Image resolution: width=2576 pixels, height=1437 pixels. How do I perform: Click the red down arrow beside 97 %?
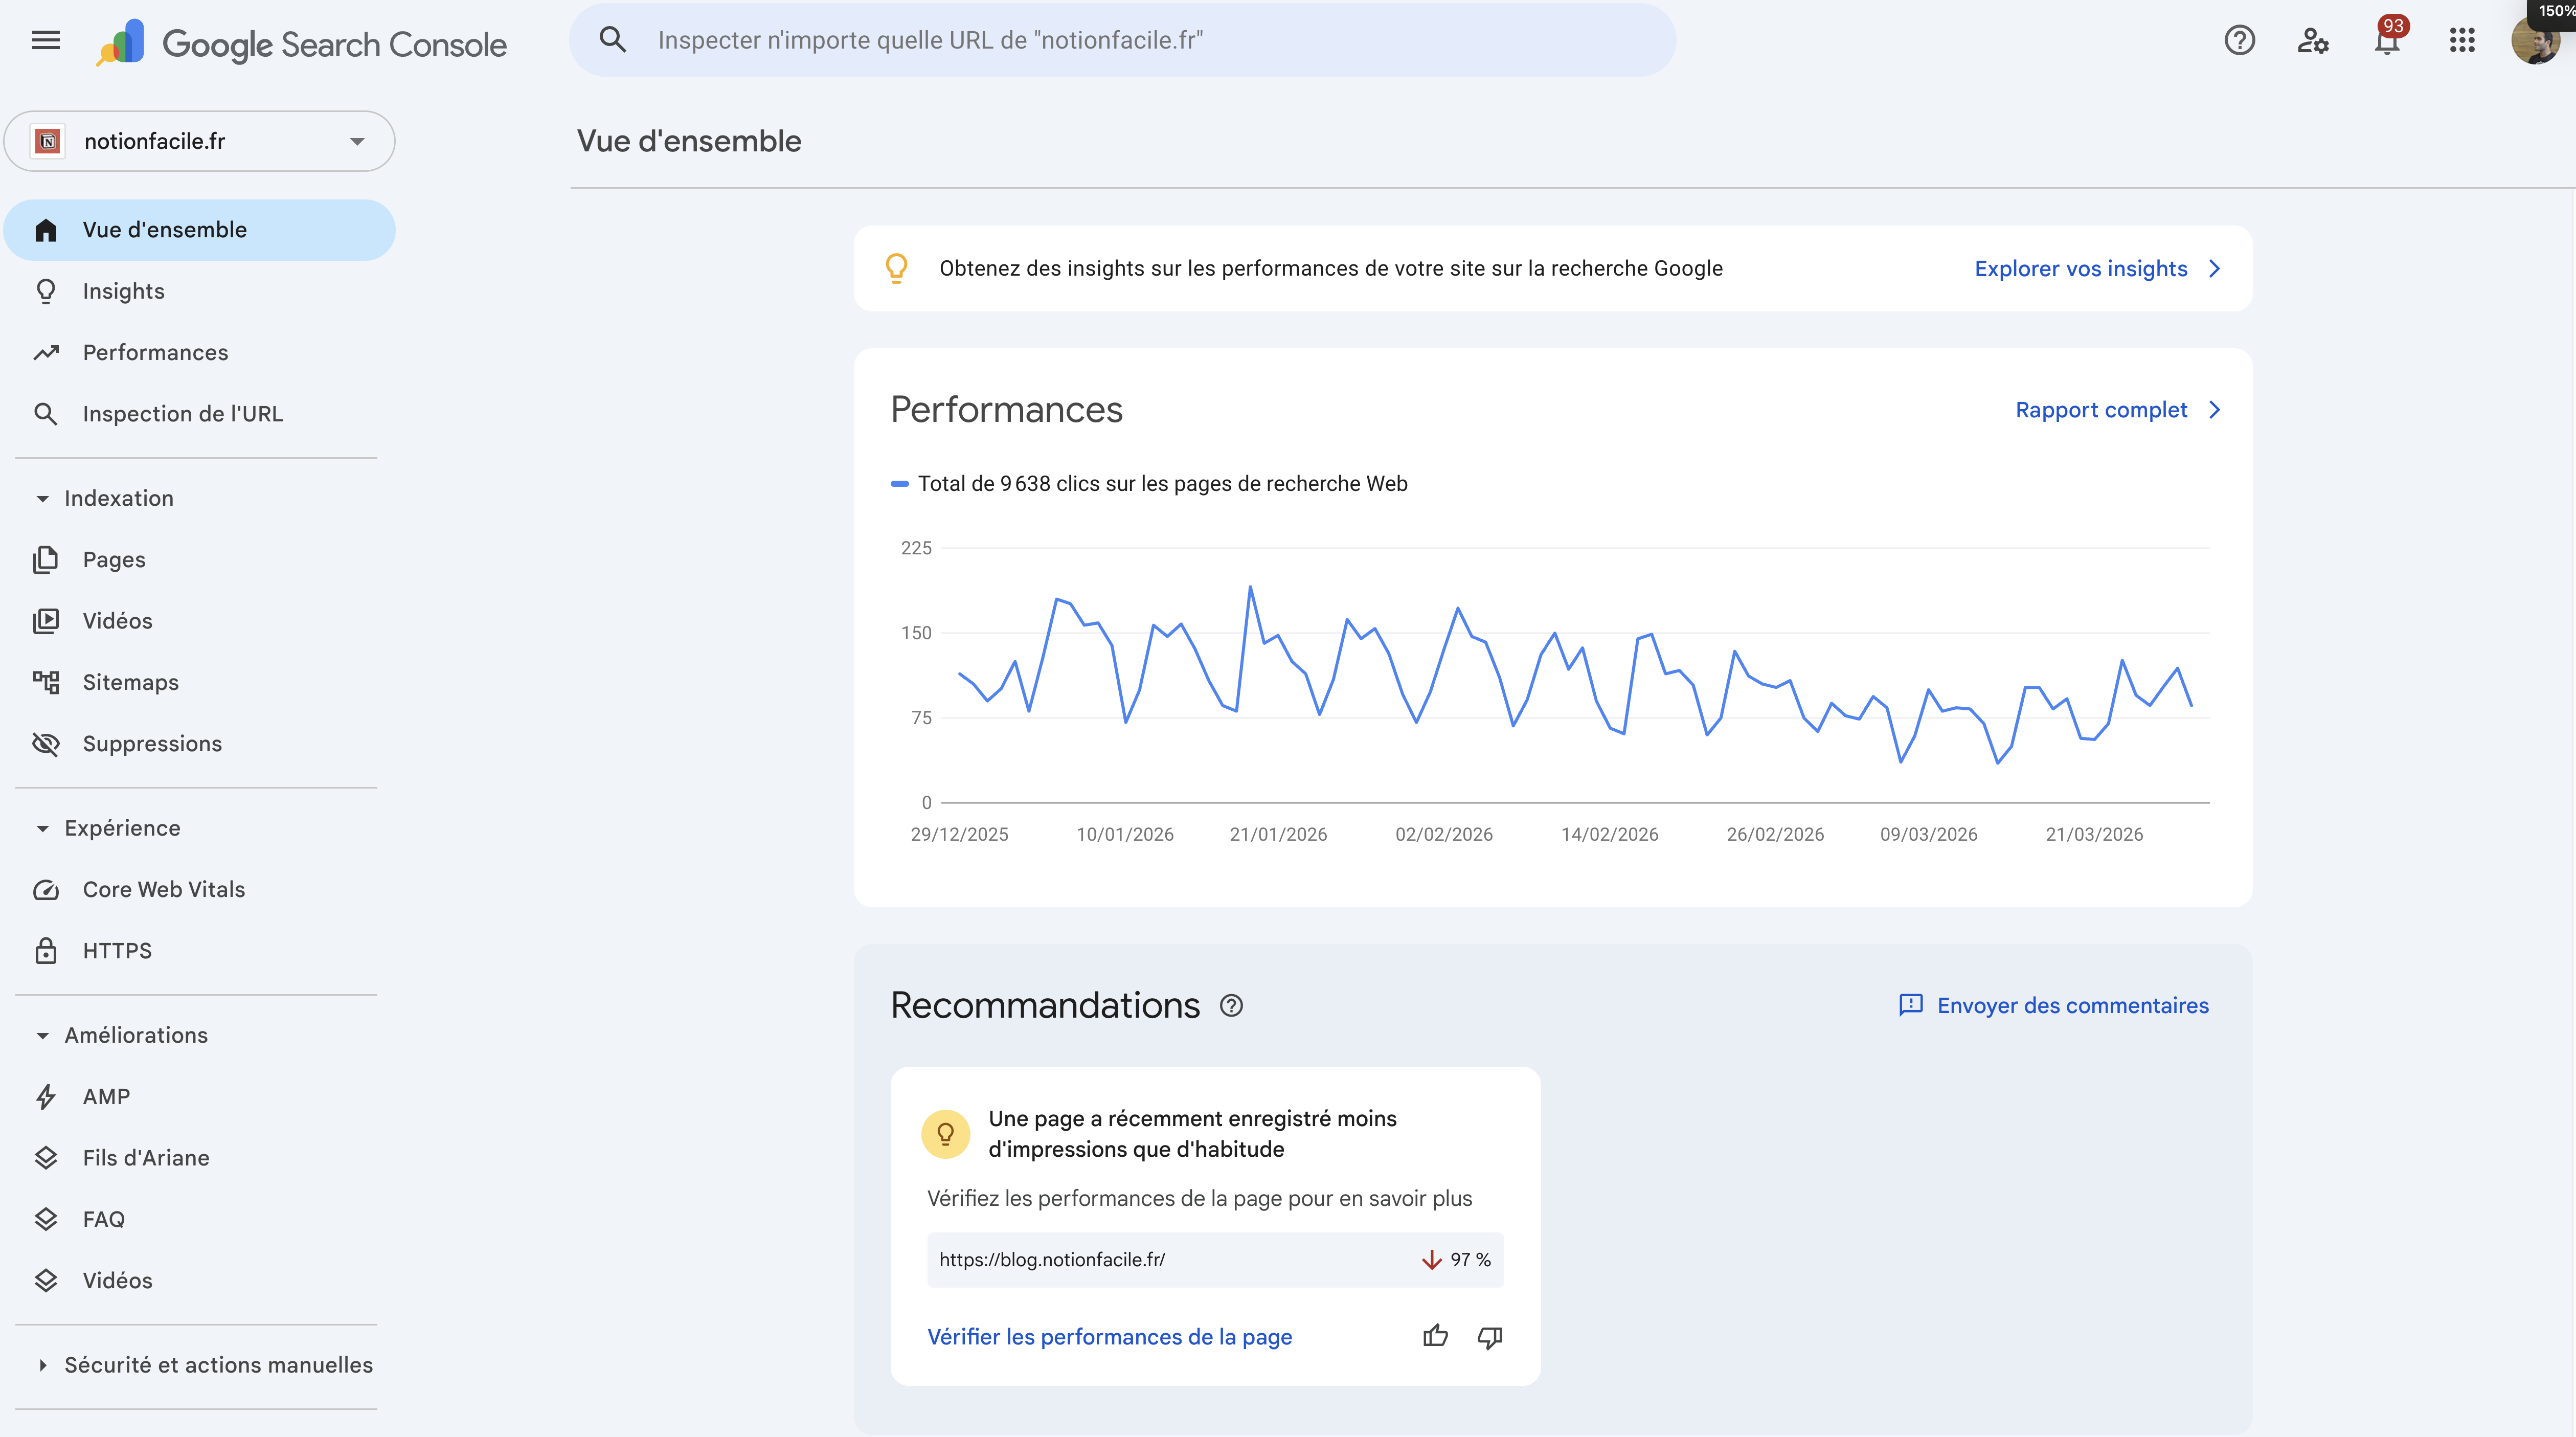[1431, 1259]
